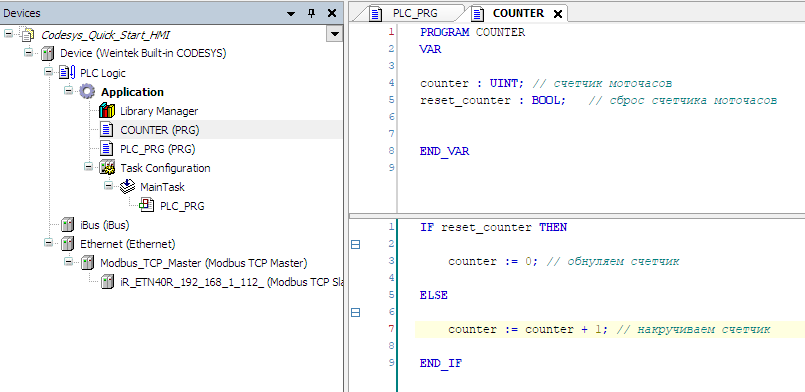Select the PLC Logic label

point(103,73)
